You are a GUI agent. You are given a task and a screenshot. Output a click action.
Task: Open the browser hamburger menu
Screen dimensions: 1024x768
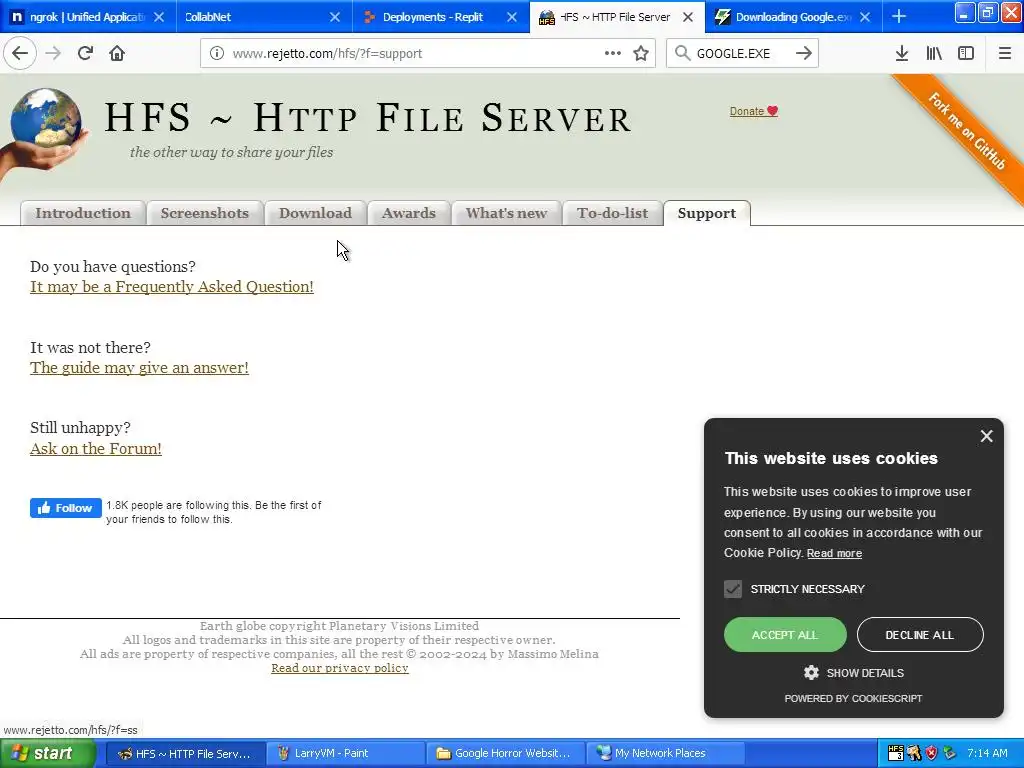1005,53
